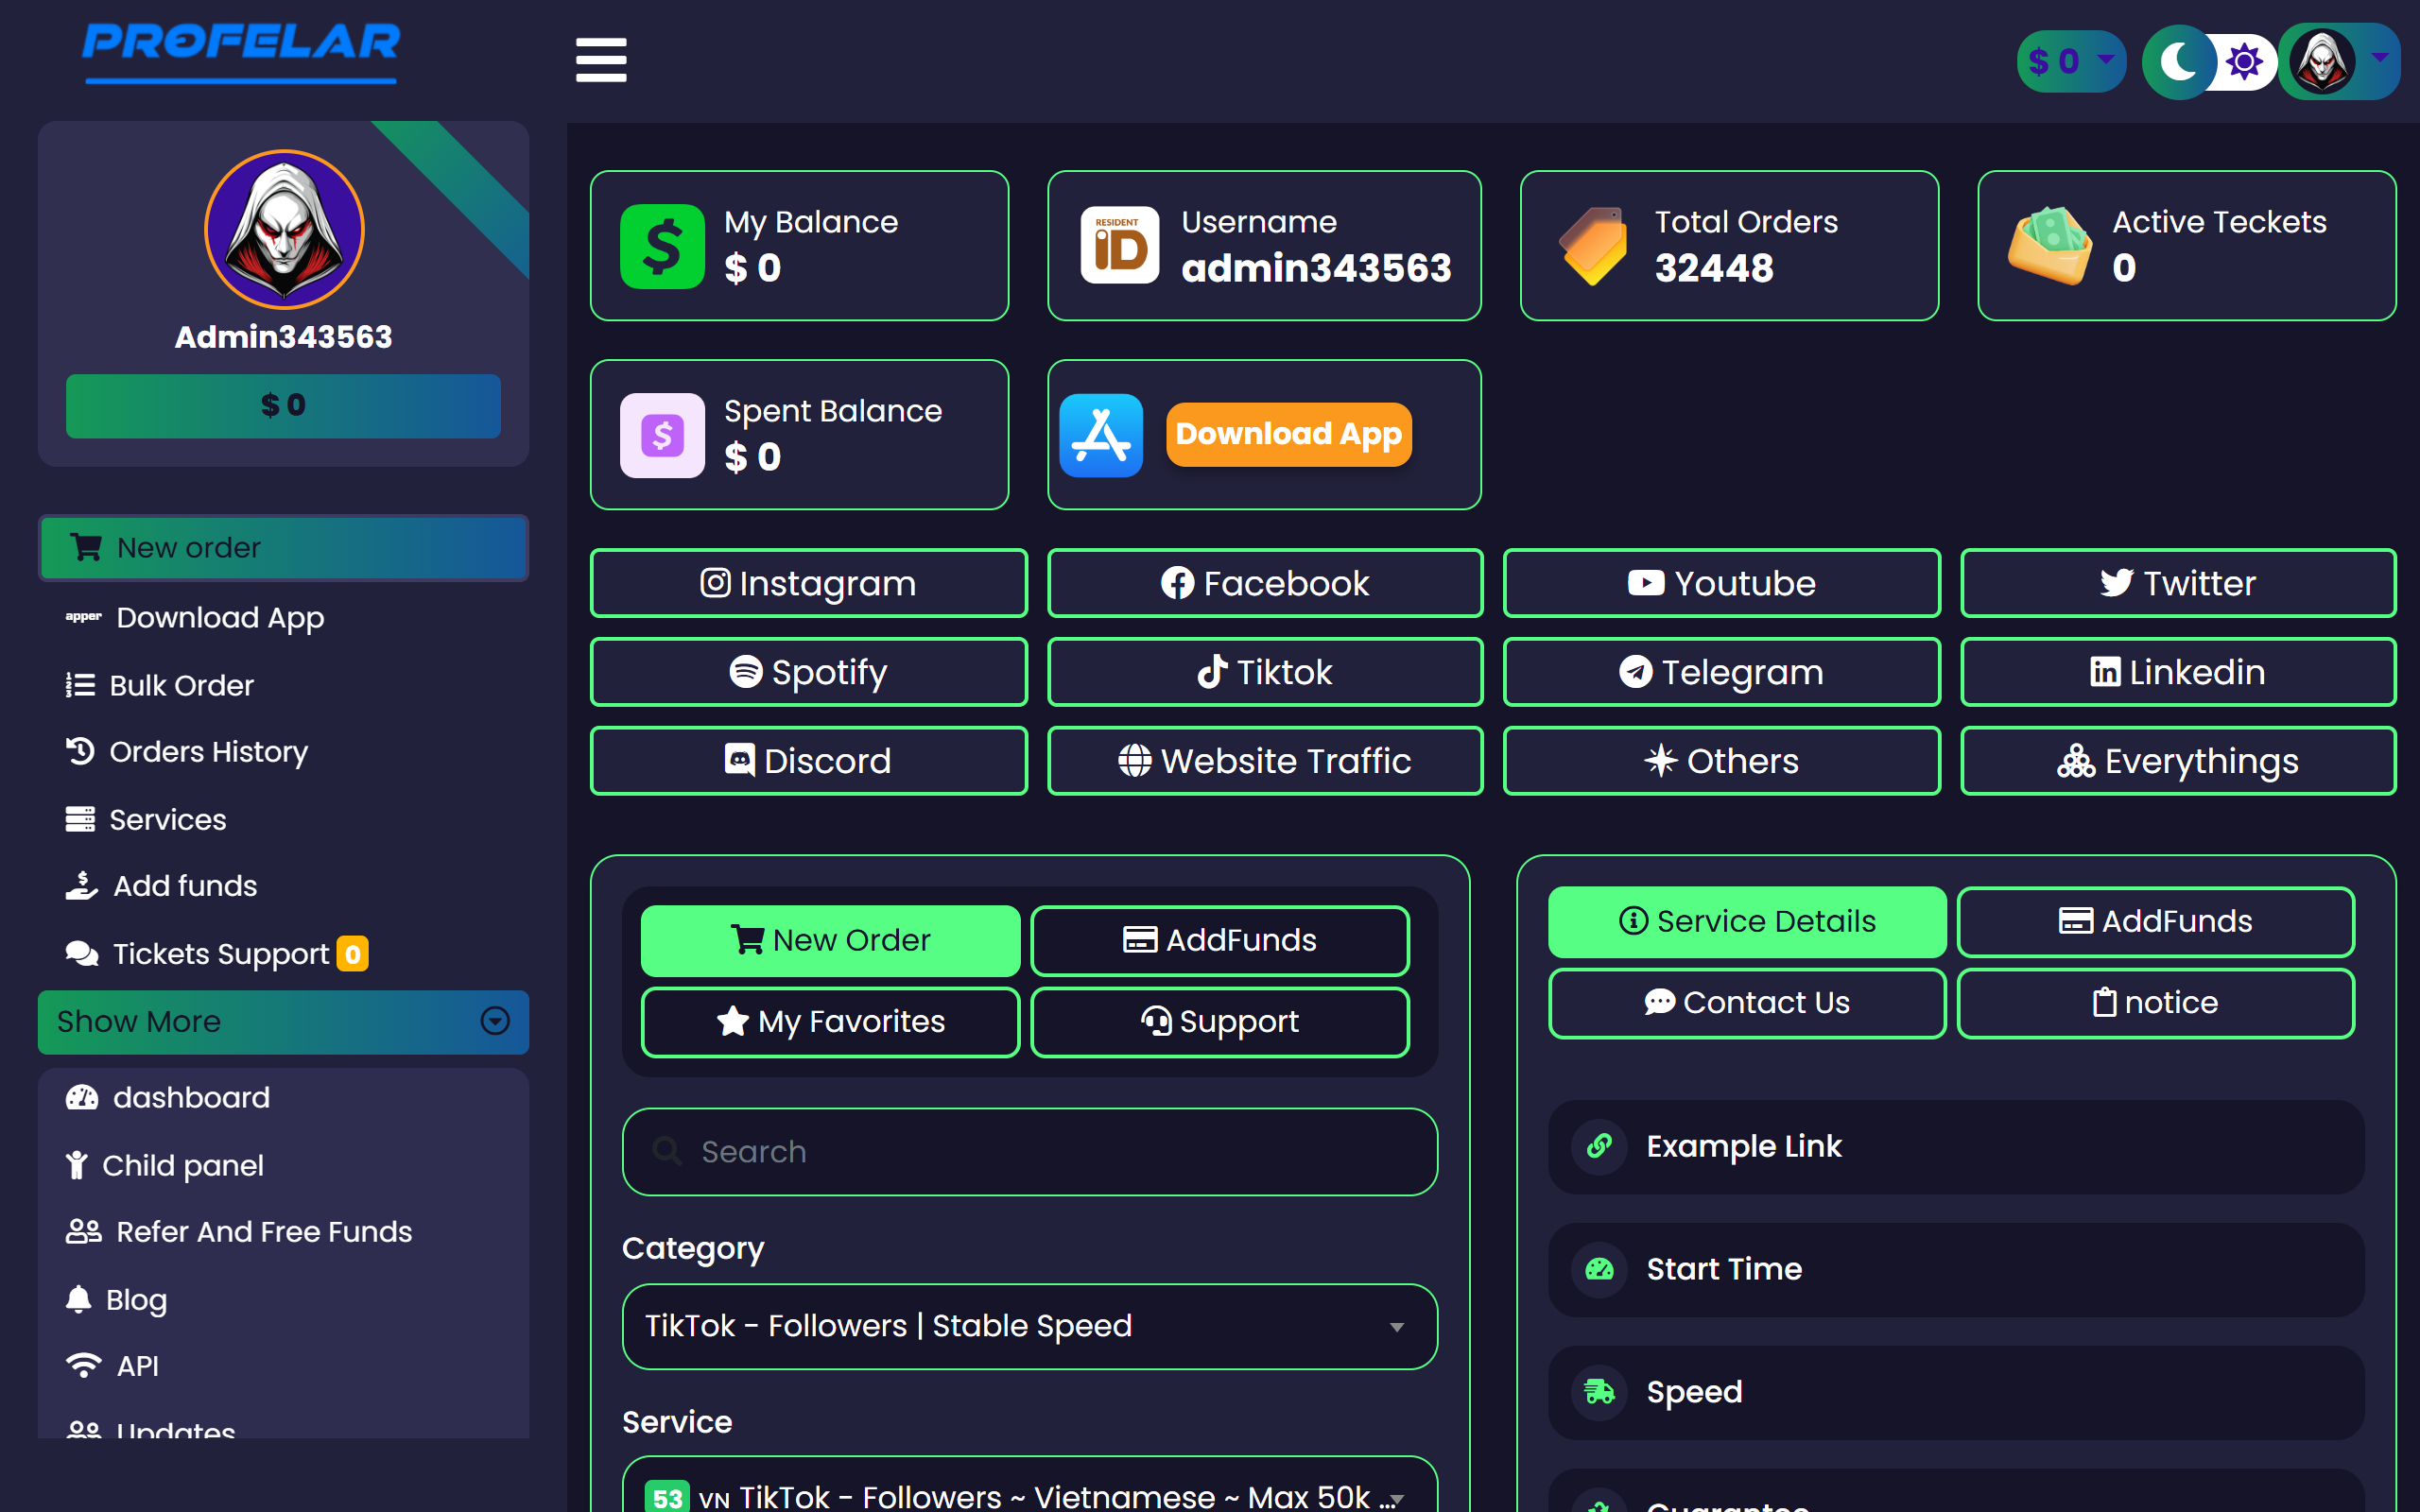
Task: Click the sidebar green balance bar
Action: tap(283, 405)
